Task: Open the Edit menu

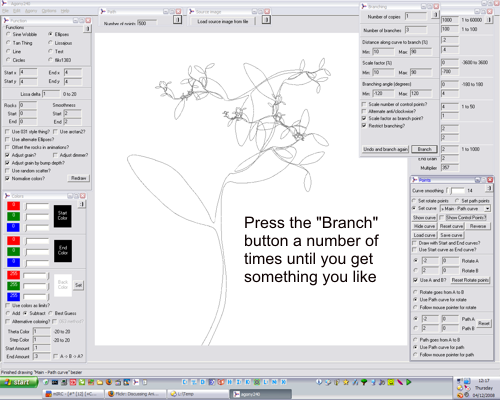Action: 16,11
